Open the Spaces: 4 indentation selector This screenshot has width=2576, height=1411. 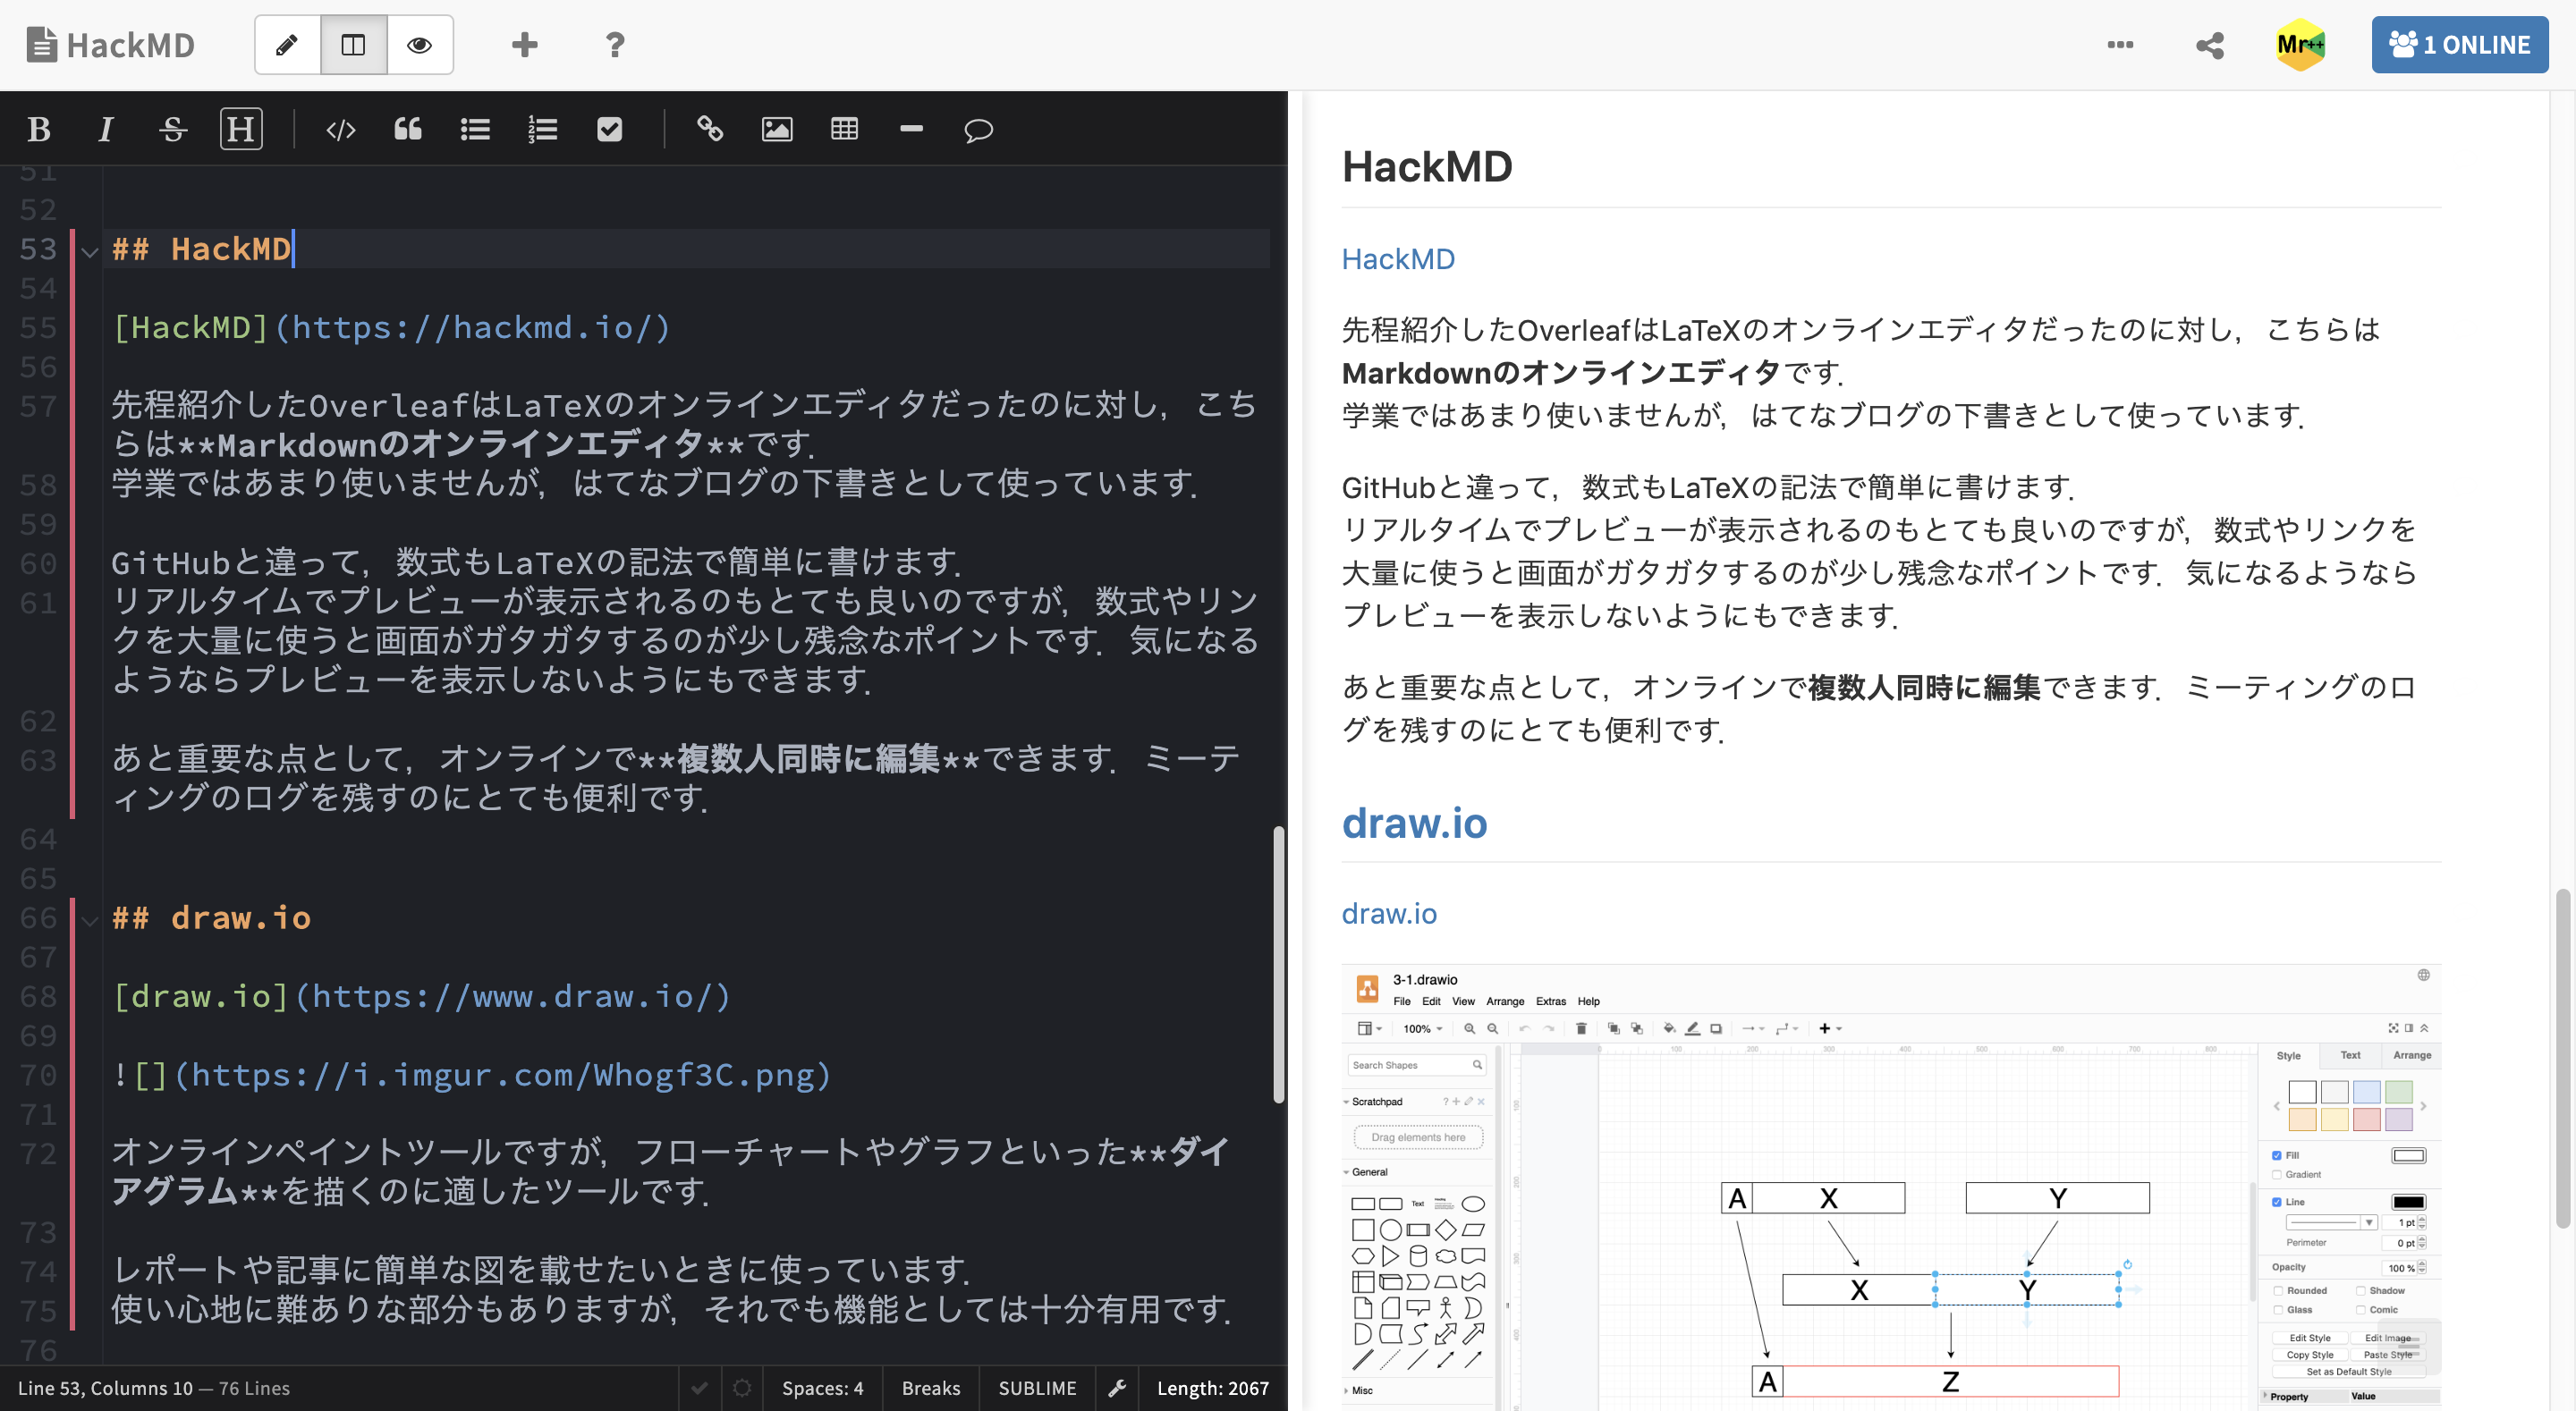822,1388
